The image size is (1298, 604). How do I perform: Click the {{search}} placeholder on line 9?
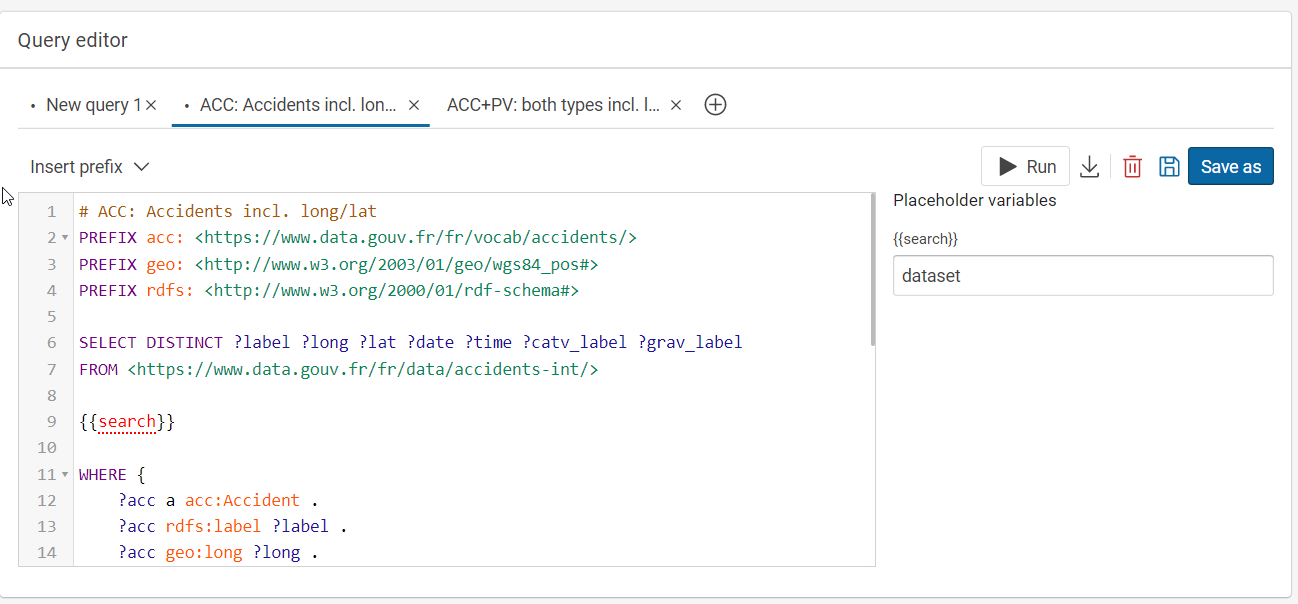tap(127, 422)
